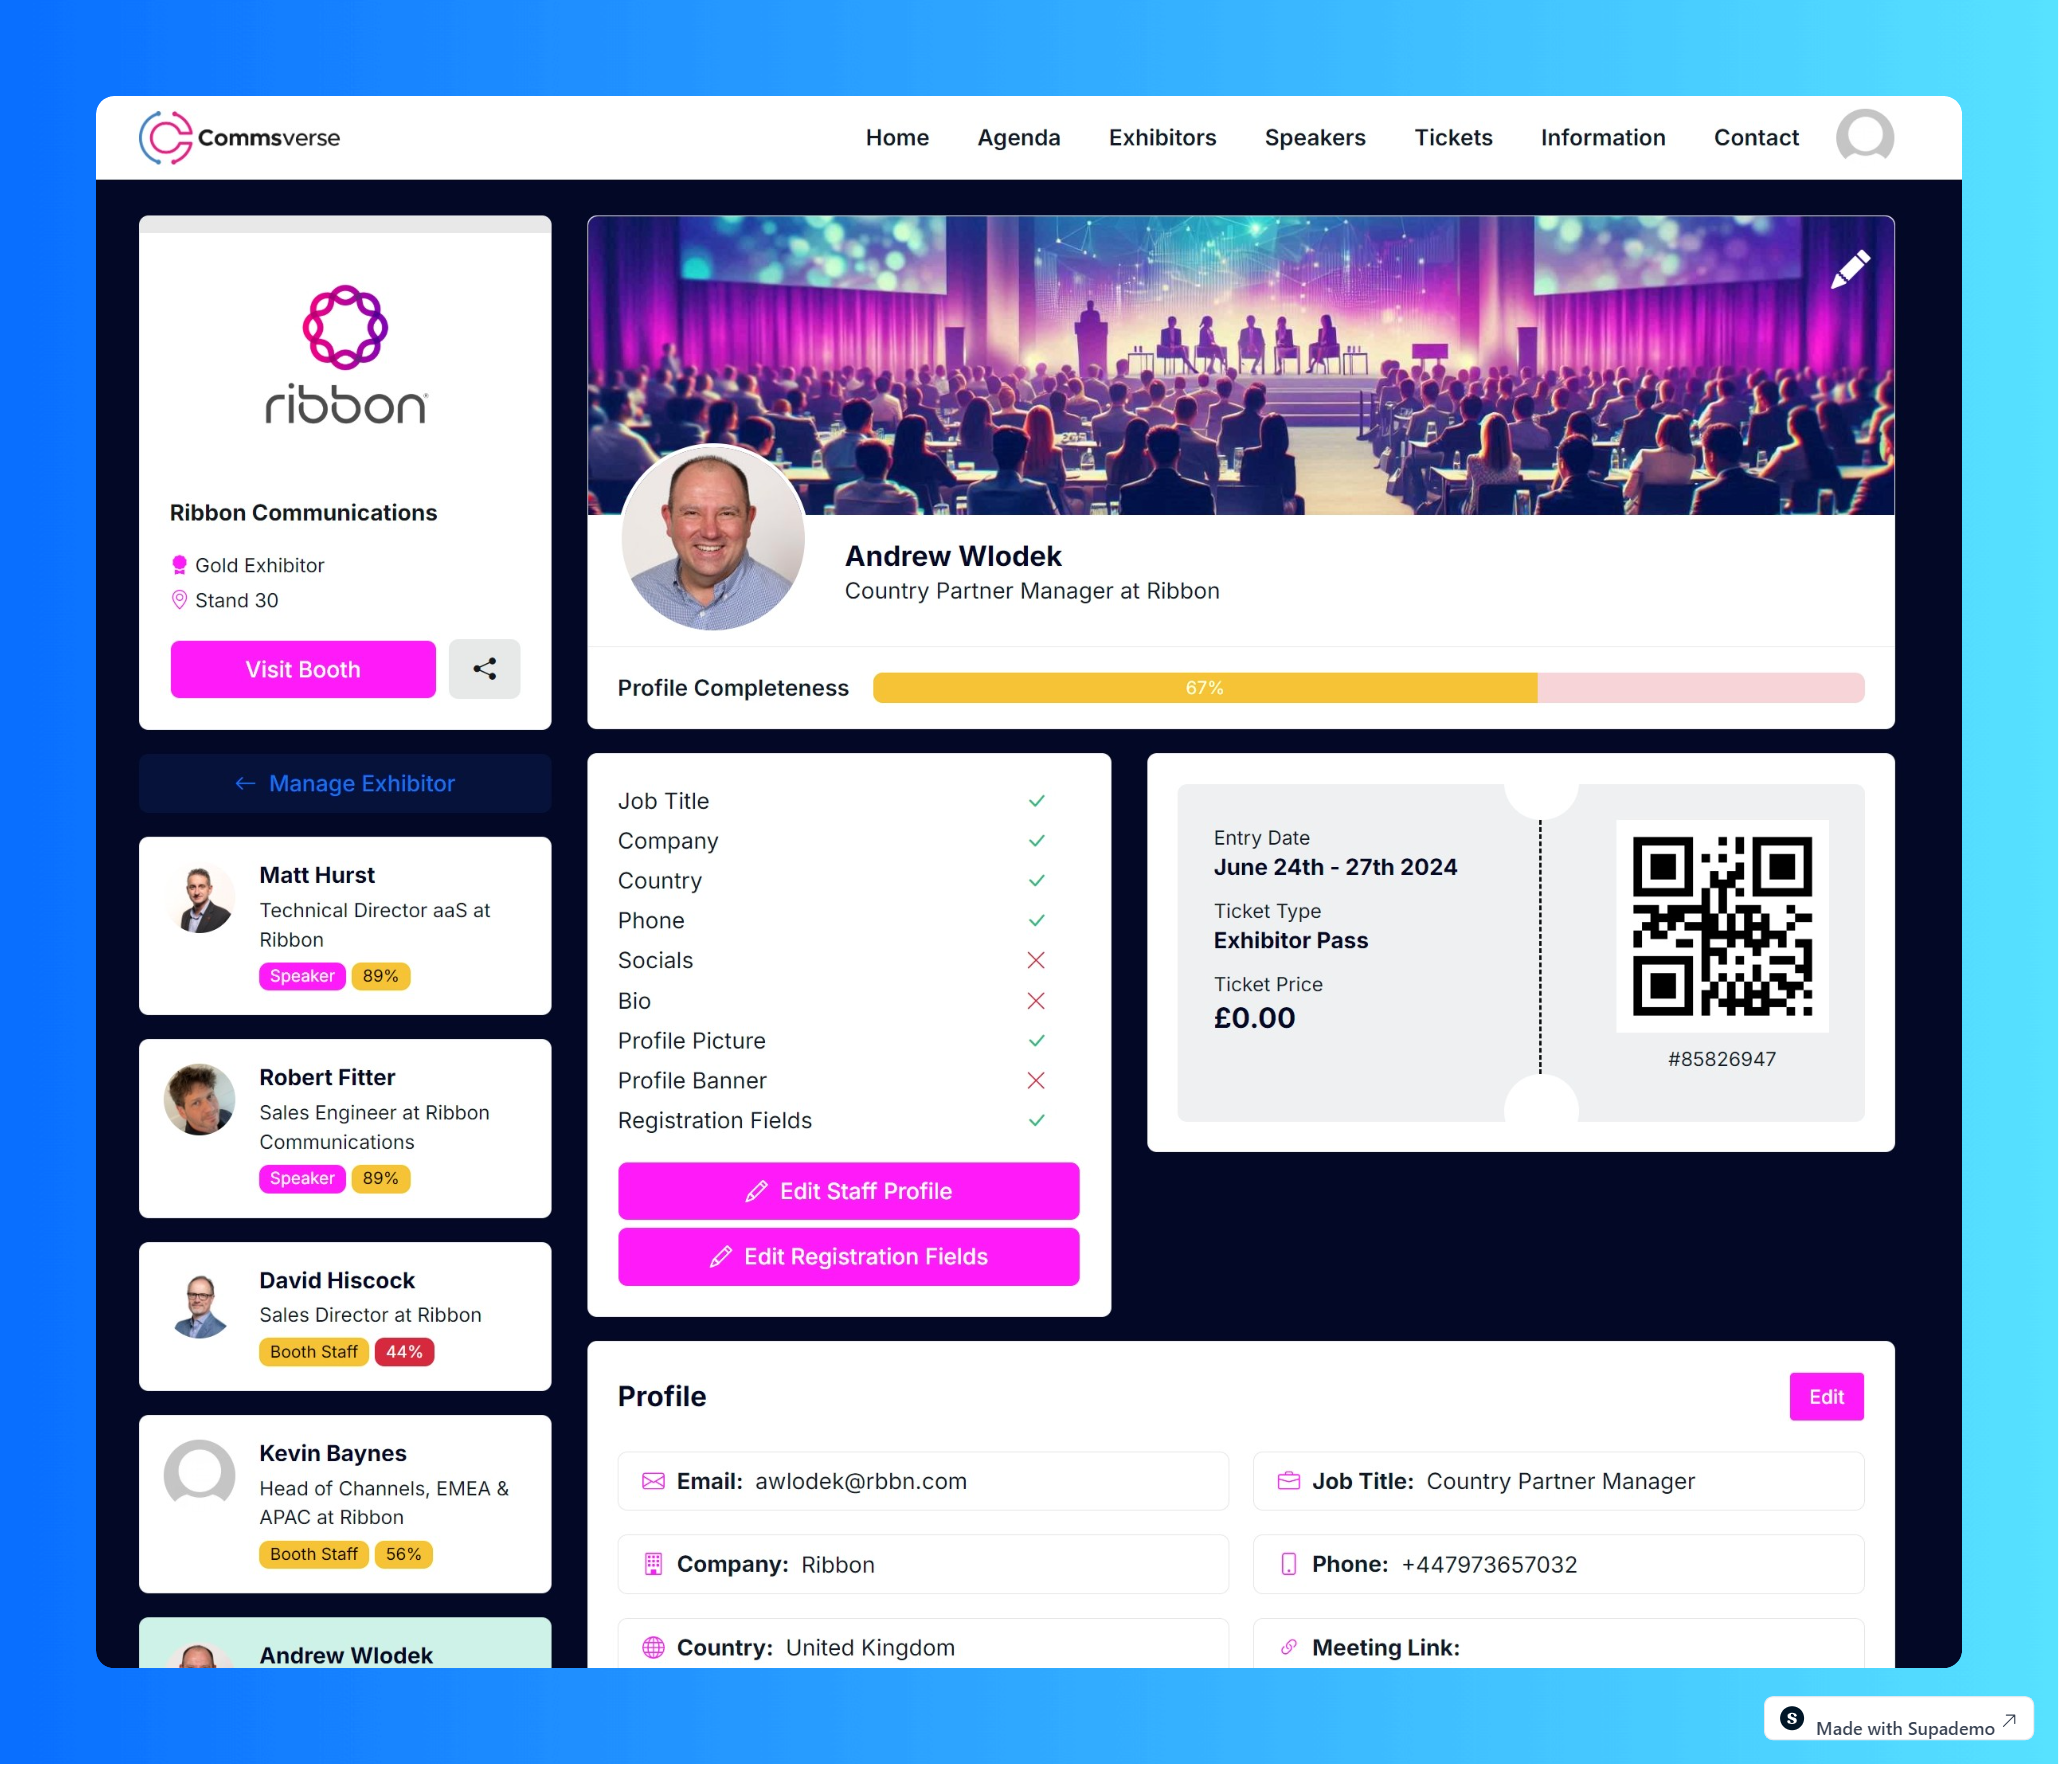Click the share/export icon next to Visit Booth
2059x1765 pixels.
[487, 669]
